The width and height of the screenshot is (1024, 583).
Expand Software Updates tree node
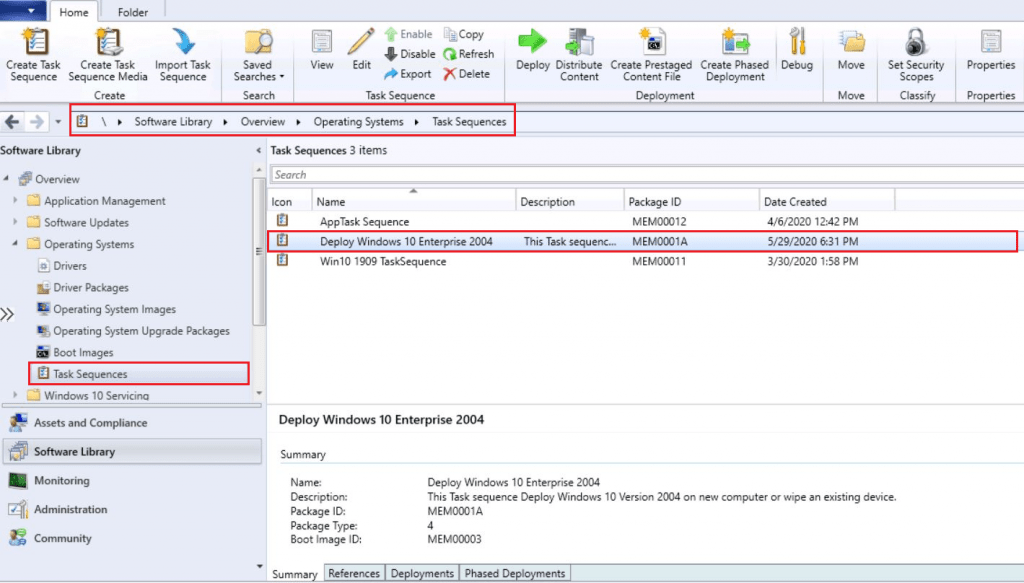(x=15, y=222)
